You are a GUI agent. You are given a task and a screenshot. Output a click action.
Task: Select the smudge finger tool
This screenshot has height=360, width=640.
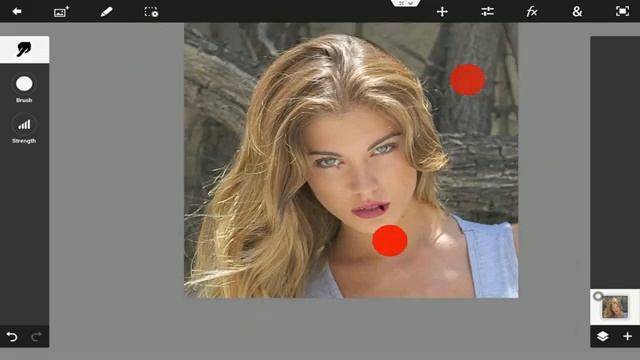click(24, 49)
